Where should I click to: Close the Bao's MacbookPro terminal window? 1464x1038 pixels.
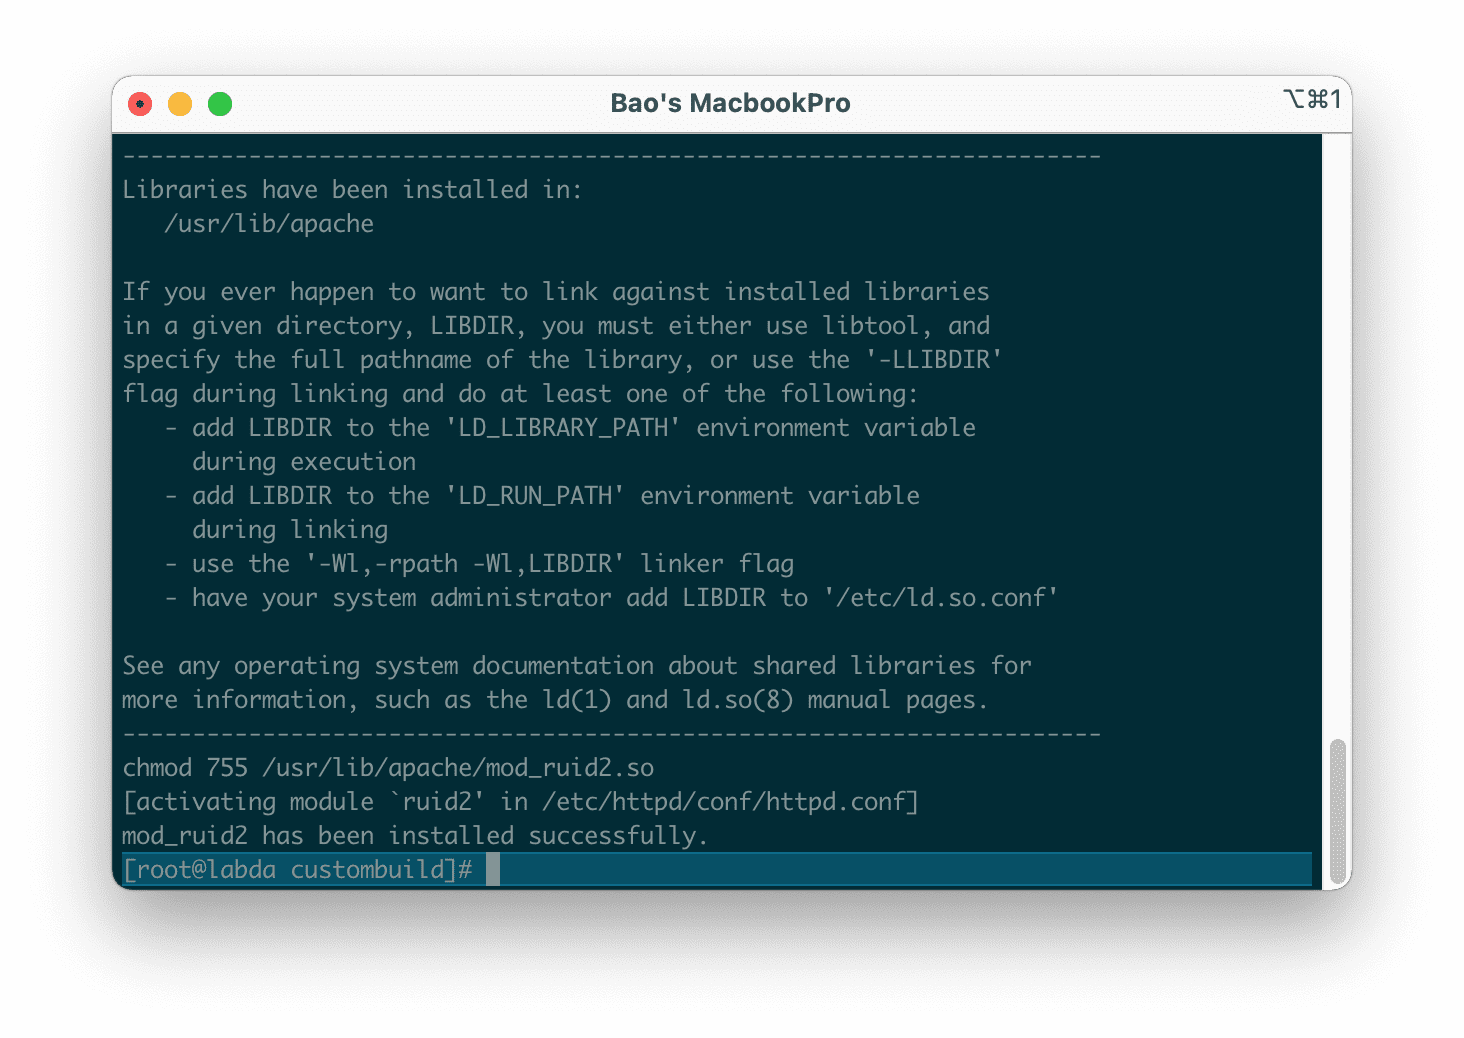point(140,104)
